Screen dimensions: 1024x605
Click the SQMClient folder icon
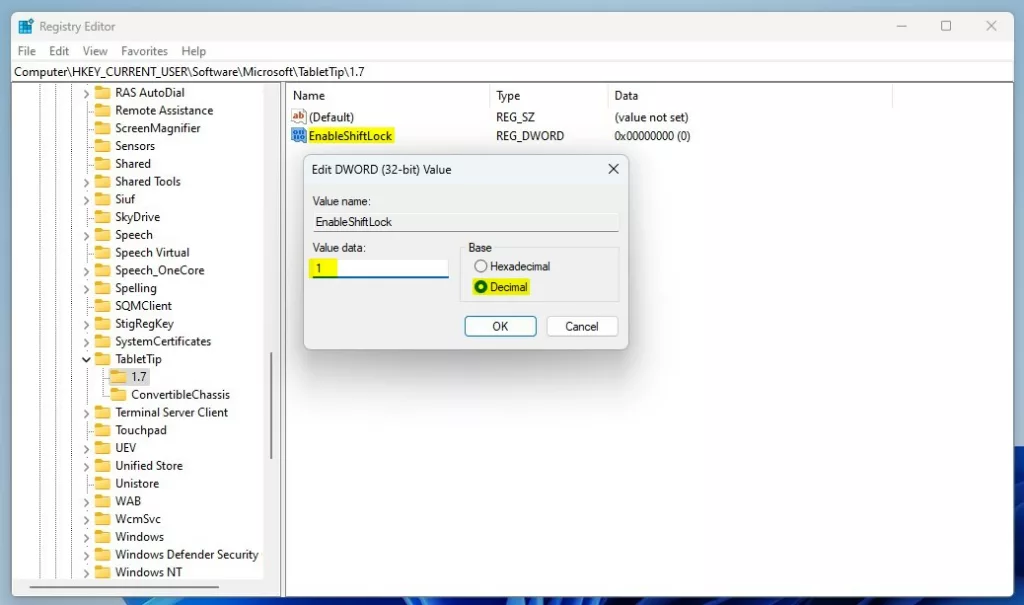103,305
